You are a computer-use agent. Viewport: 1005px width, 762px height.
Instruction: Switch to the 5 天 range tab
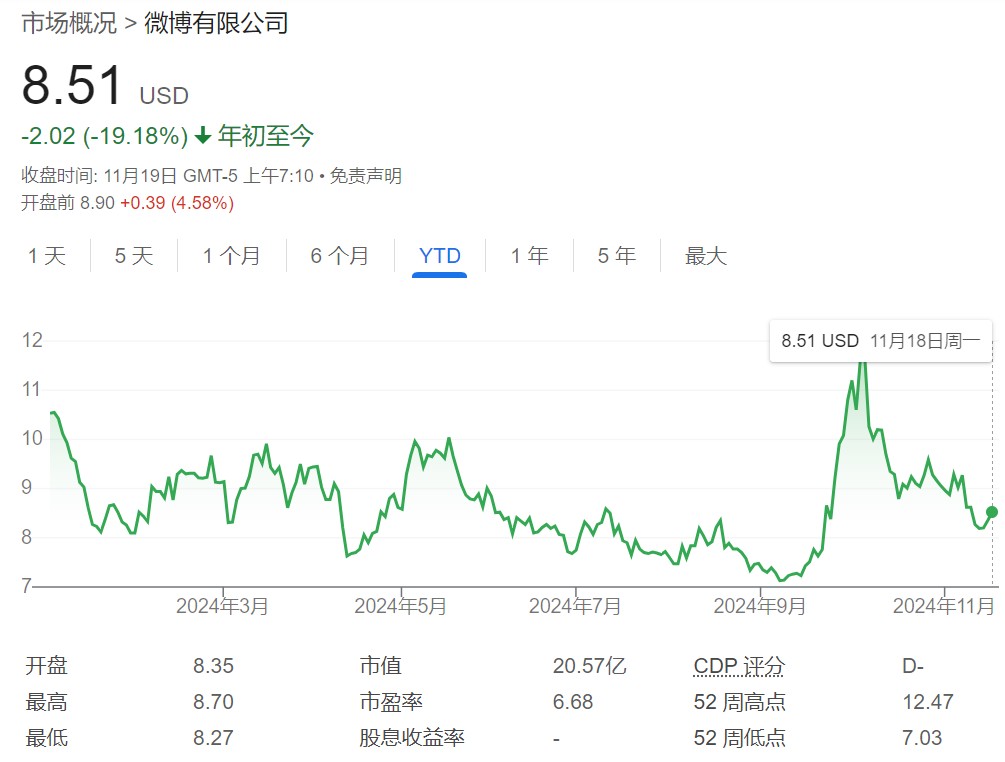pyautogui.click(x=134, y=256)
